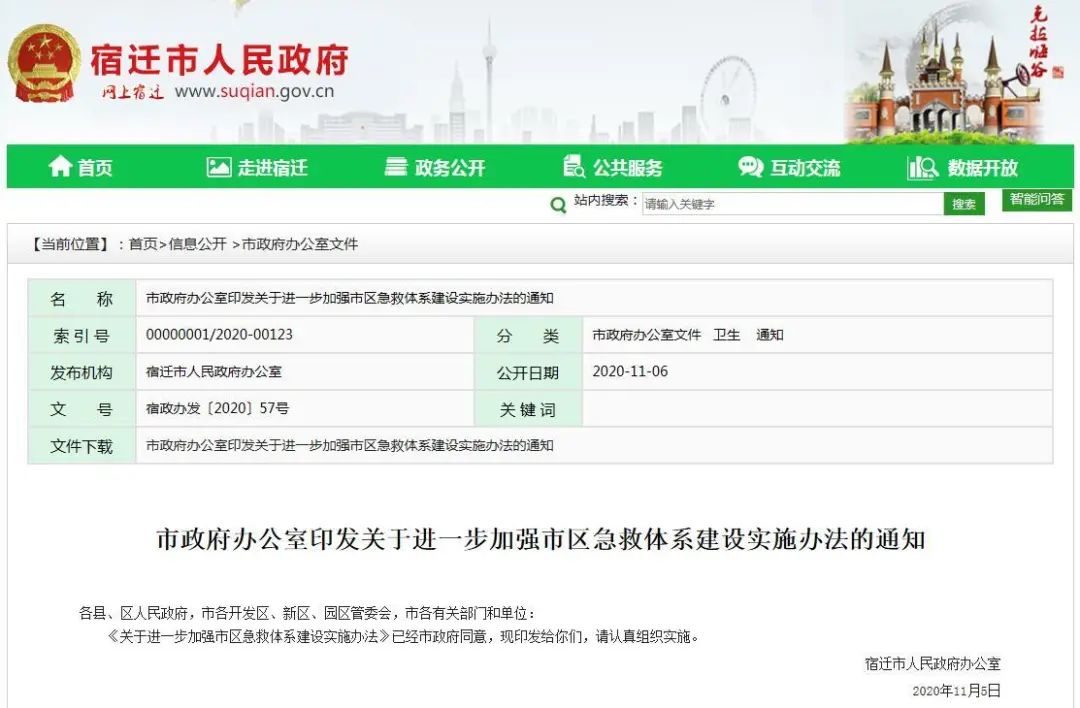Click the salutation line starting 各县、区人民政府
Viewport: 1080px width, 708px height.
click(x=307, y=613)
